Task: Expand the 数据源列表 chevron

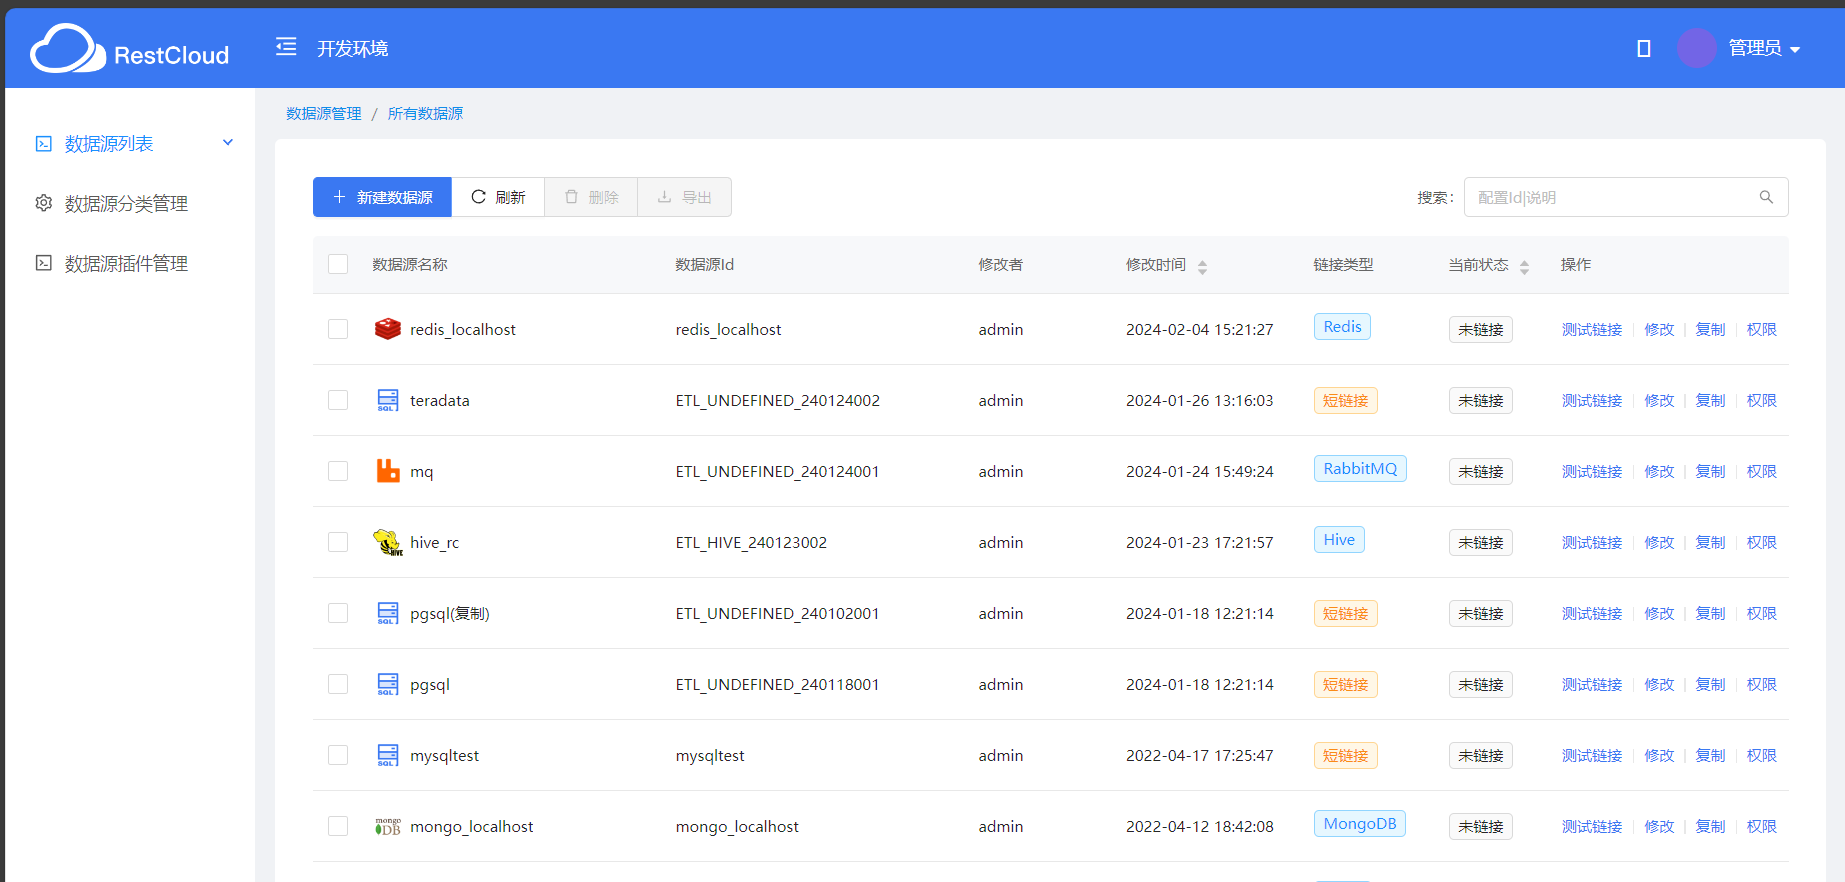Action: click(228, 143)
